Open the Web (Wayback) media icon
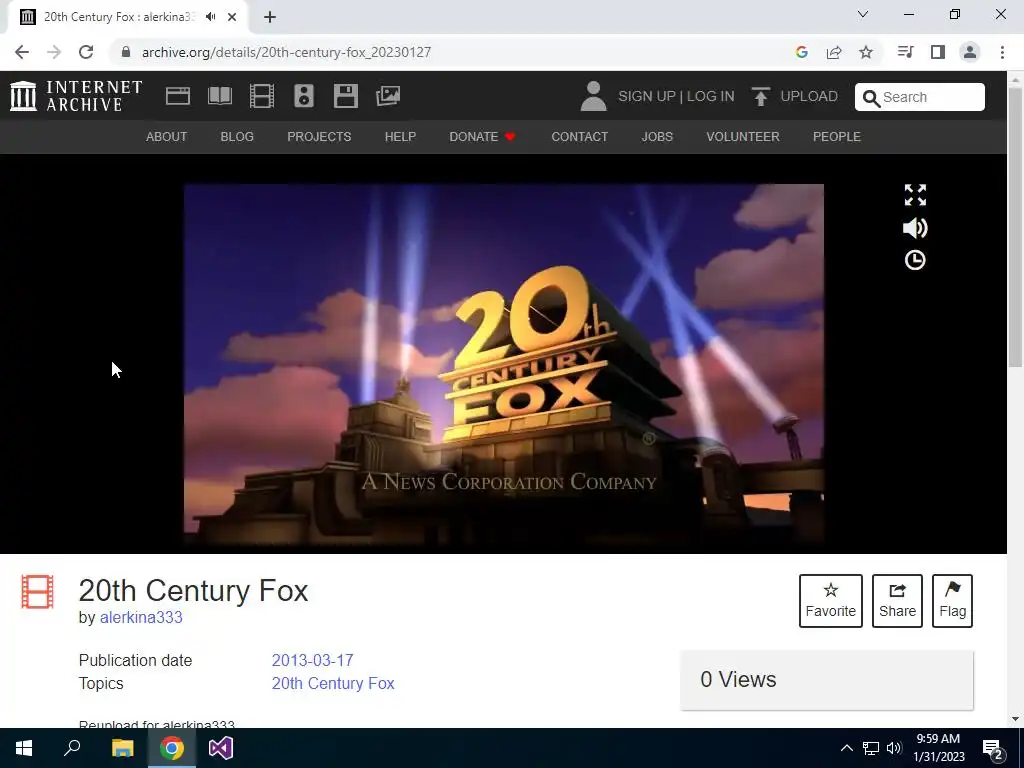 coord(178,96)
